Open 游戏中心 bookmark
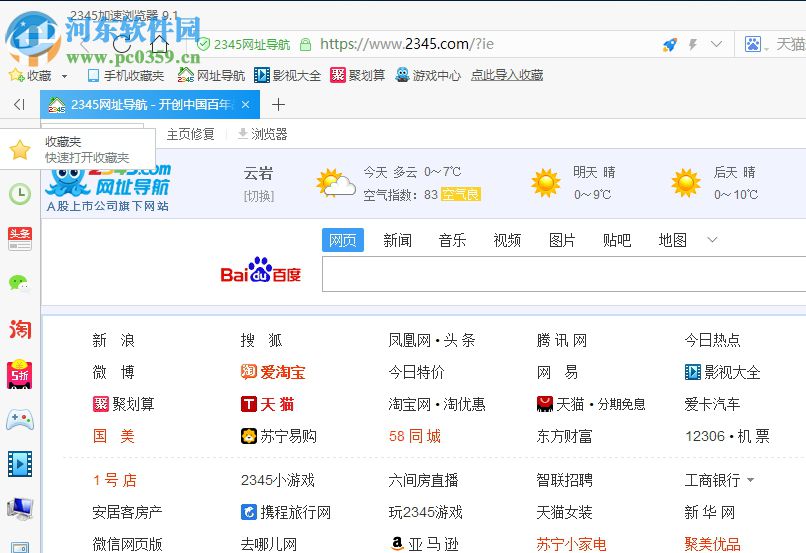 [428, 76]
